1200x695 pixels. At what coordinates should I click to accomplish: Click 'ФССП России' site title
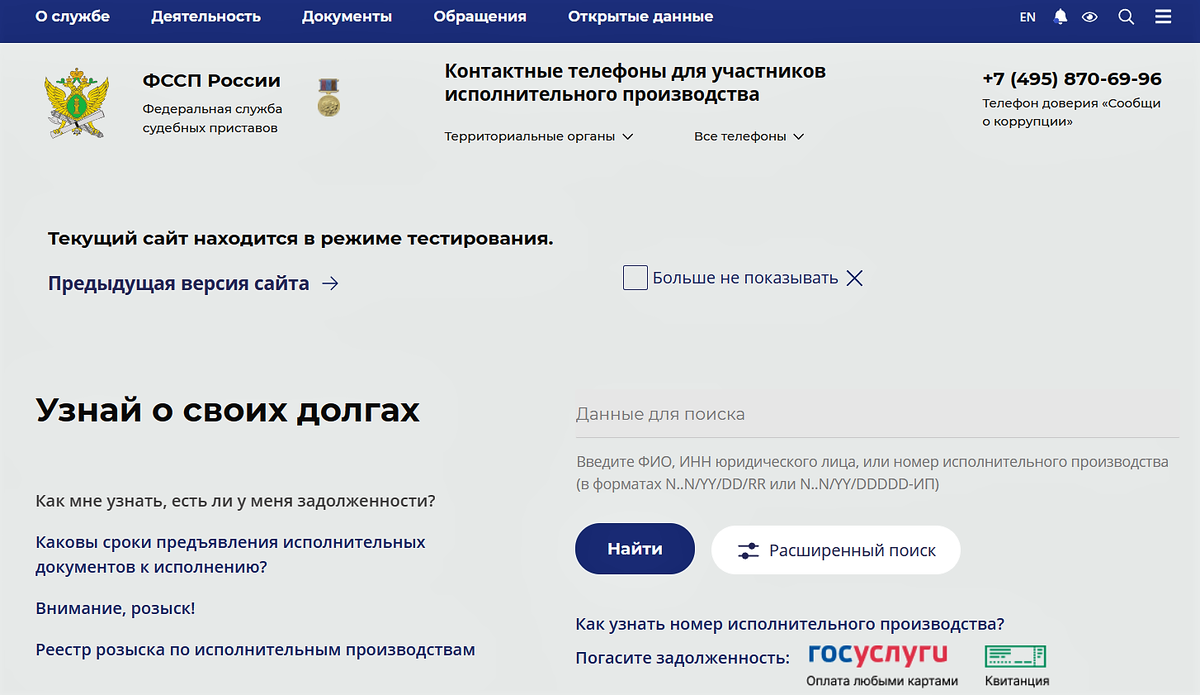click(212, 81)
